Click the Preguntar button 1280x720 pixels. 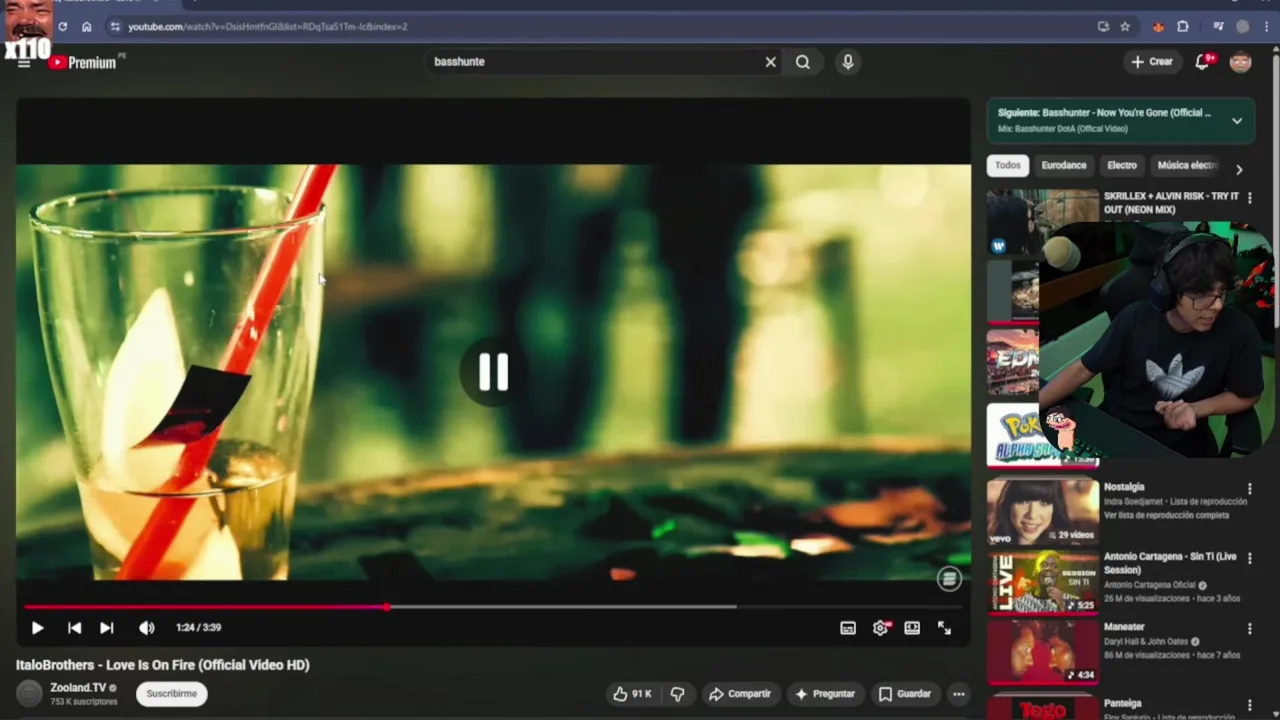pyautogui.click(x=825, y=694)
